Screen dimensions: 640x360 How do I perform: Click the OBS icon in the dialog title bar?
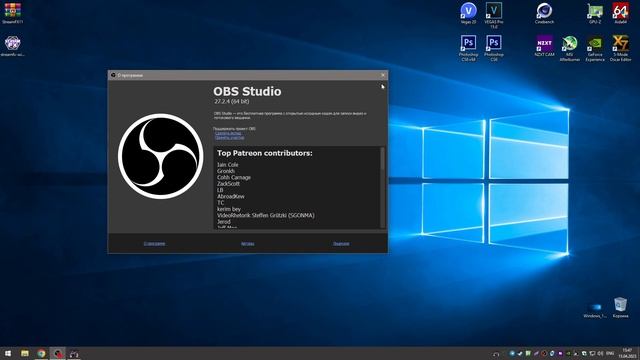coord(113,75)
